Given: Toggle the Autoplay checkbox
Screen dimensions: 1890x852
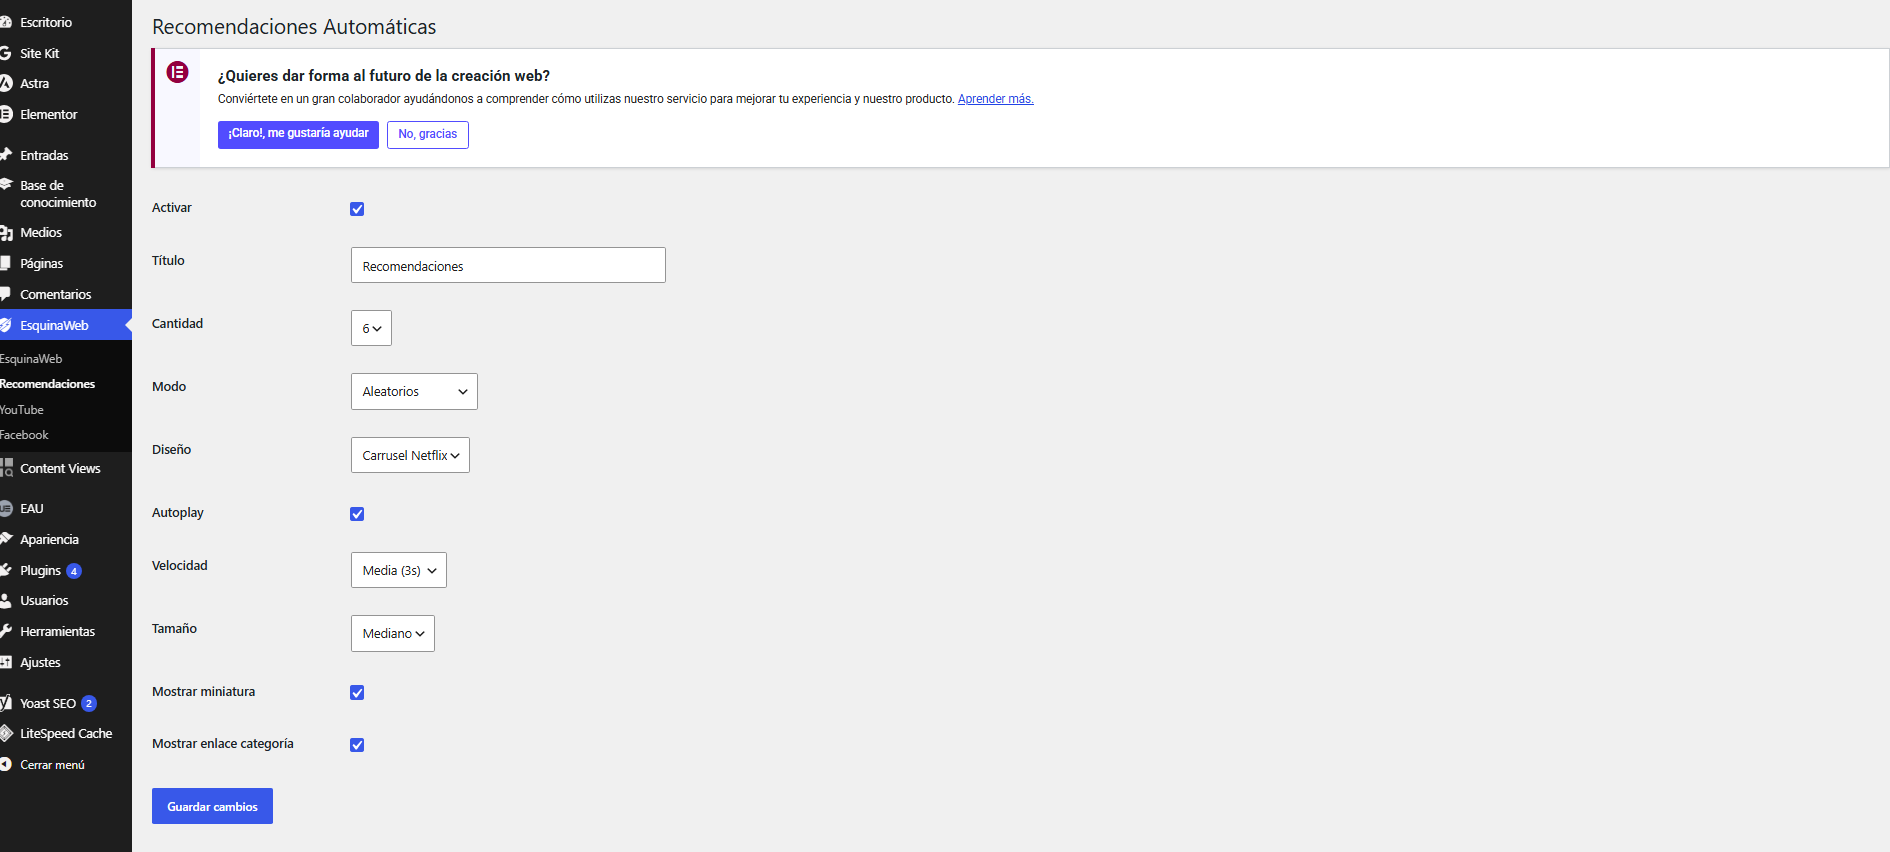Looking at the screenshot, I should tap(357, 514).
